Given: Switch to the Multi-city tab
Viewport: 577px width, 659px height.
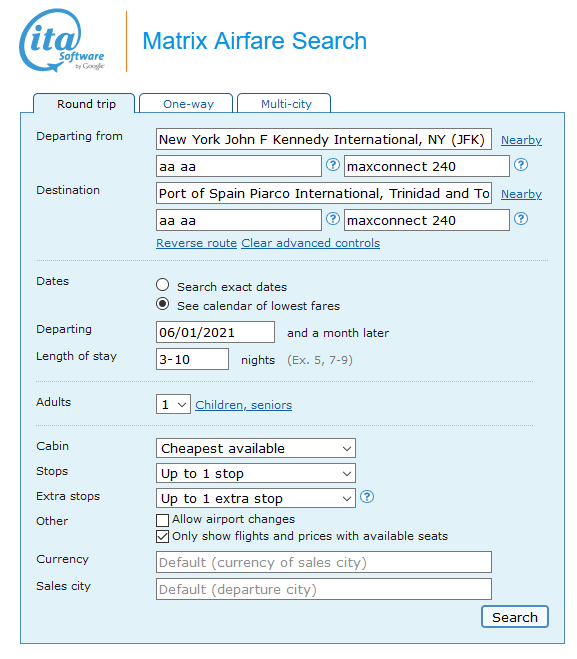Looking at the screenshot, I should [284, 103].
